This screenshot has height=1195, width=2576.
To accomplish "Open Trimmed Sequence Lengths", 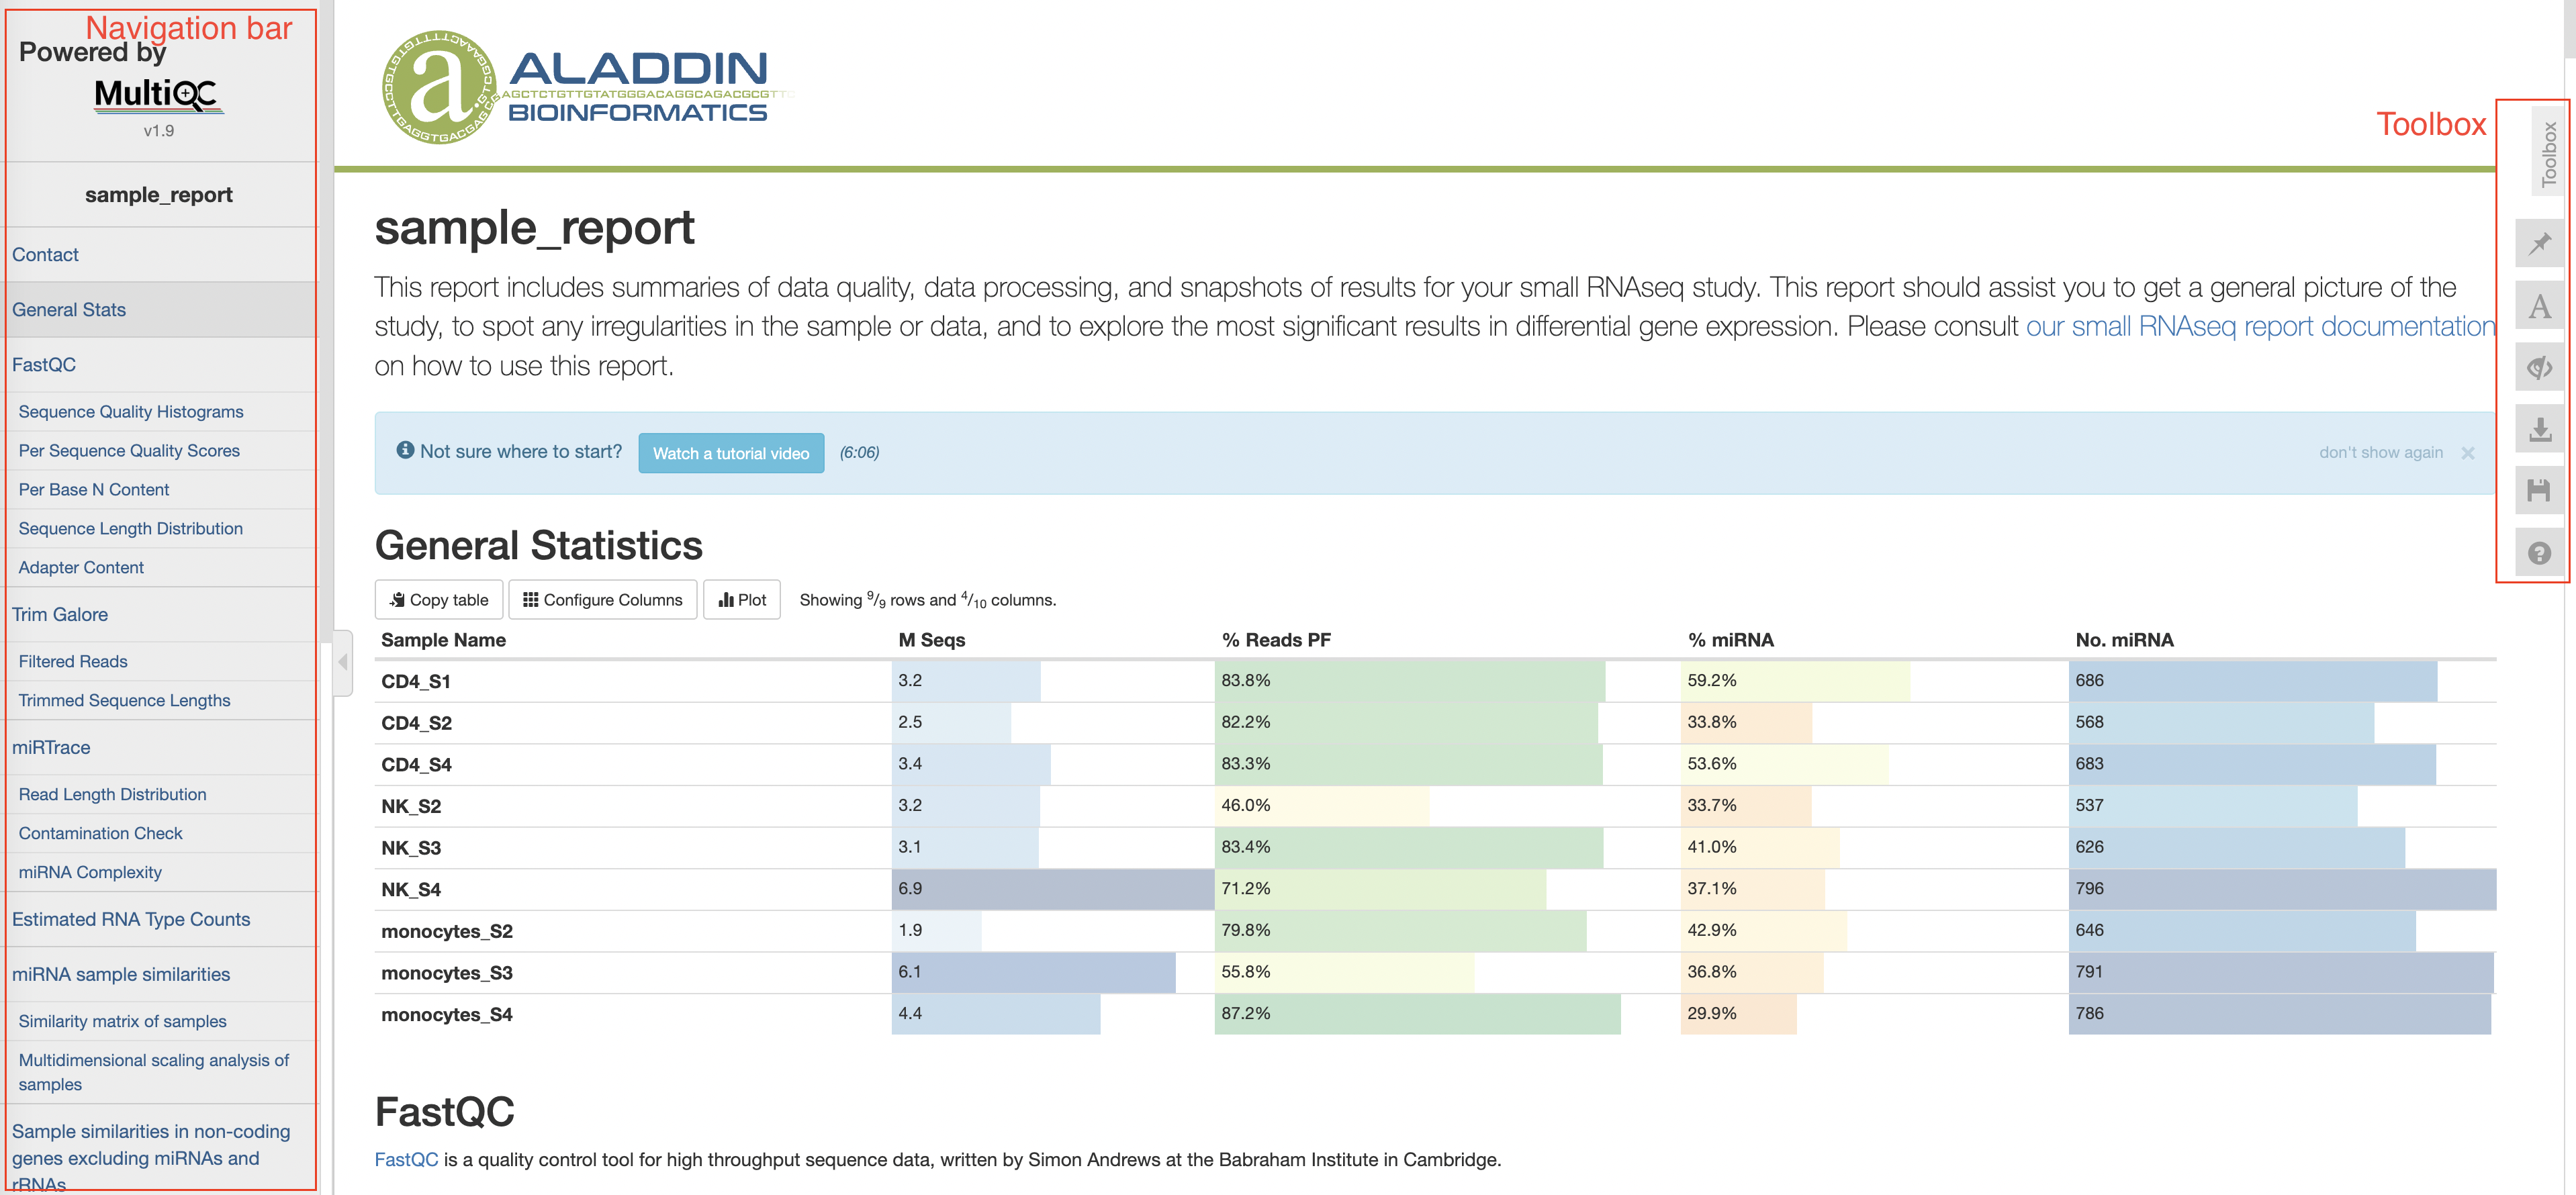I will click(x=124, y=701).
